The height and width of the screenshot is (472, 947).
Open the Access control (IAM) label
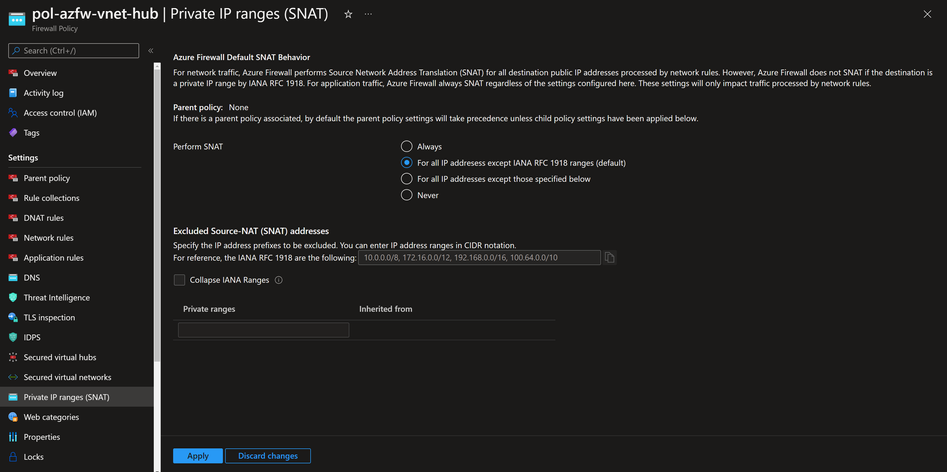pyautogui.click(x=60, y=113)
